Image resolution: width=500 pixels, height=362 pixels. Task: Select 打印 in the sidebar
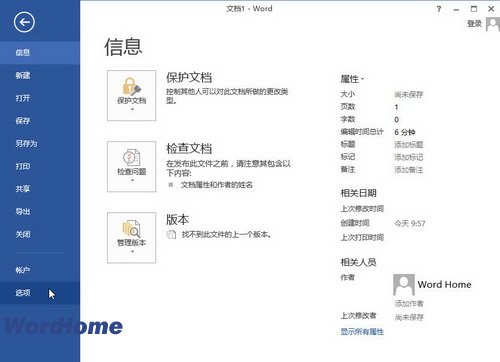[40, 166]
